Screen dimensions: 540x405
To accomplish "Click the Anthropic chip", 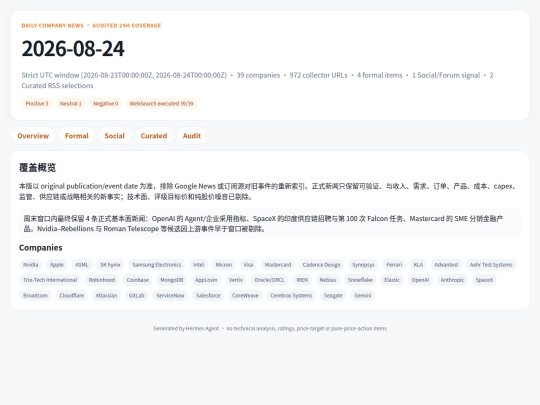I will [x=452, y=280].
